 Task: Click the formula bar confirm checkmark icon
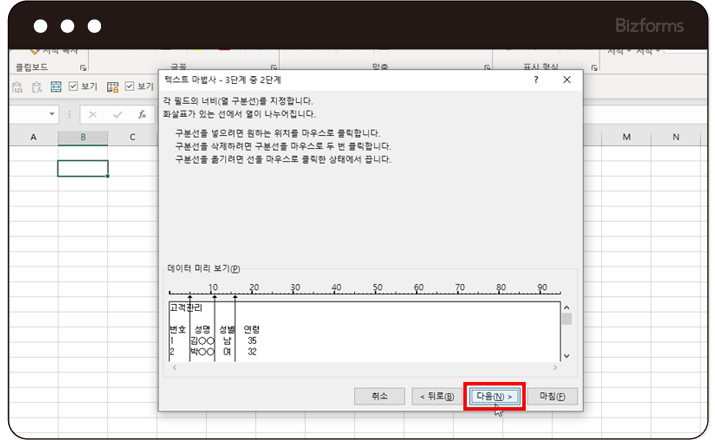[x=118, y=115]
